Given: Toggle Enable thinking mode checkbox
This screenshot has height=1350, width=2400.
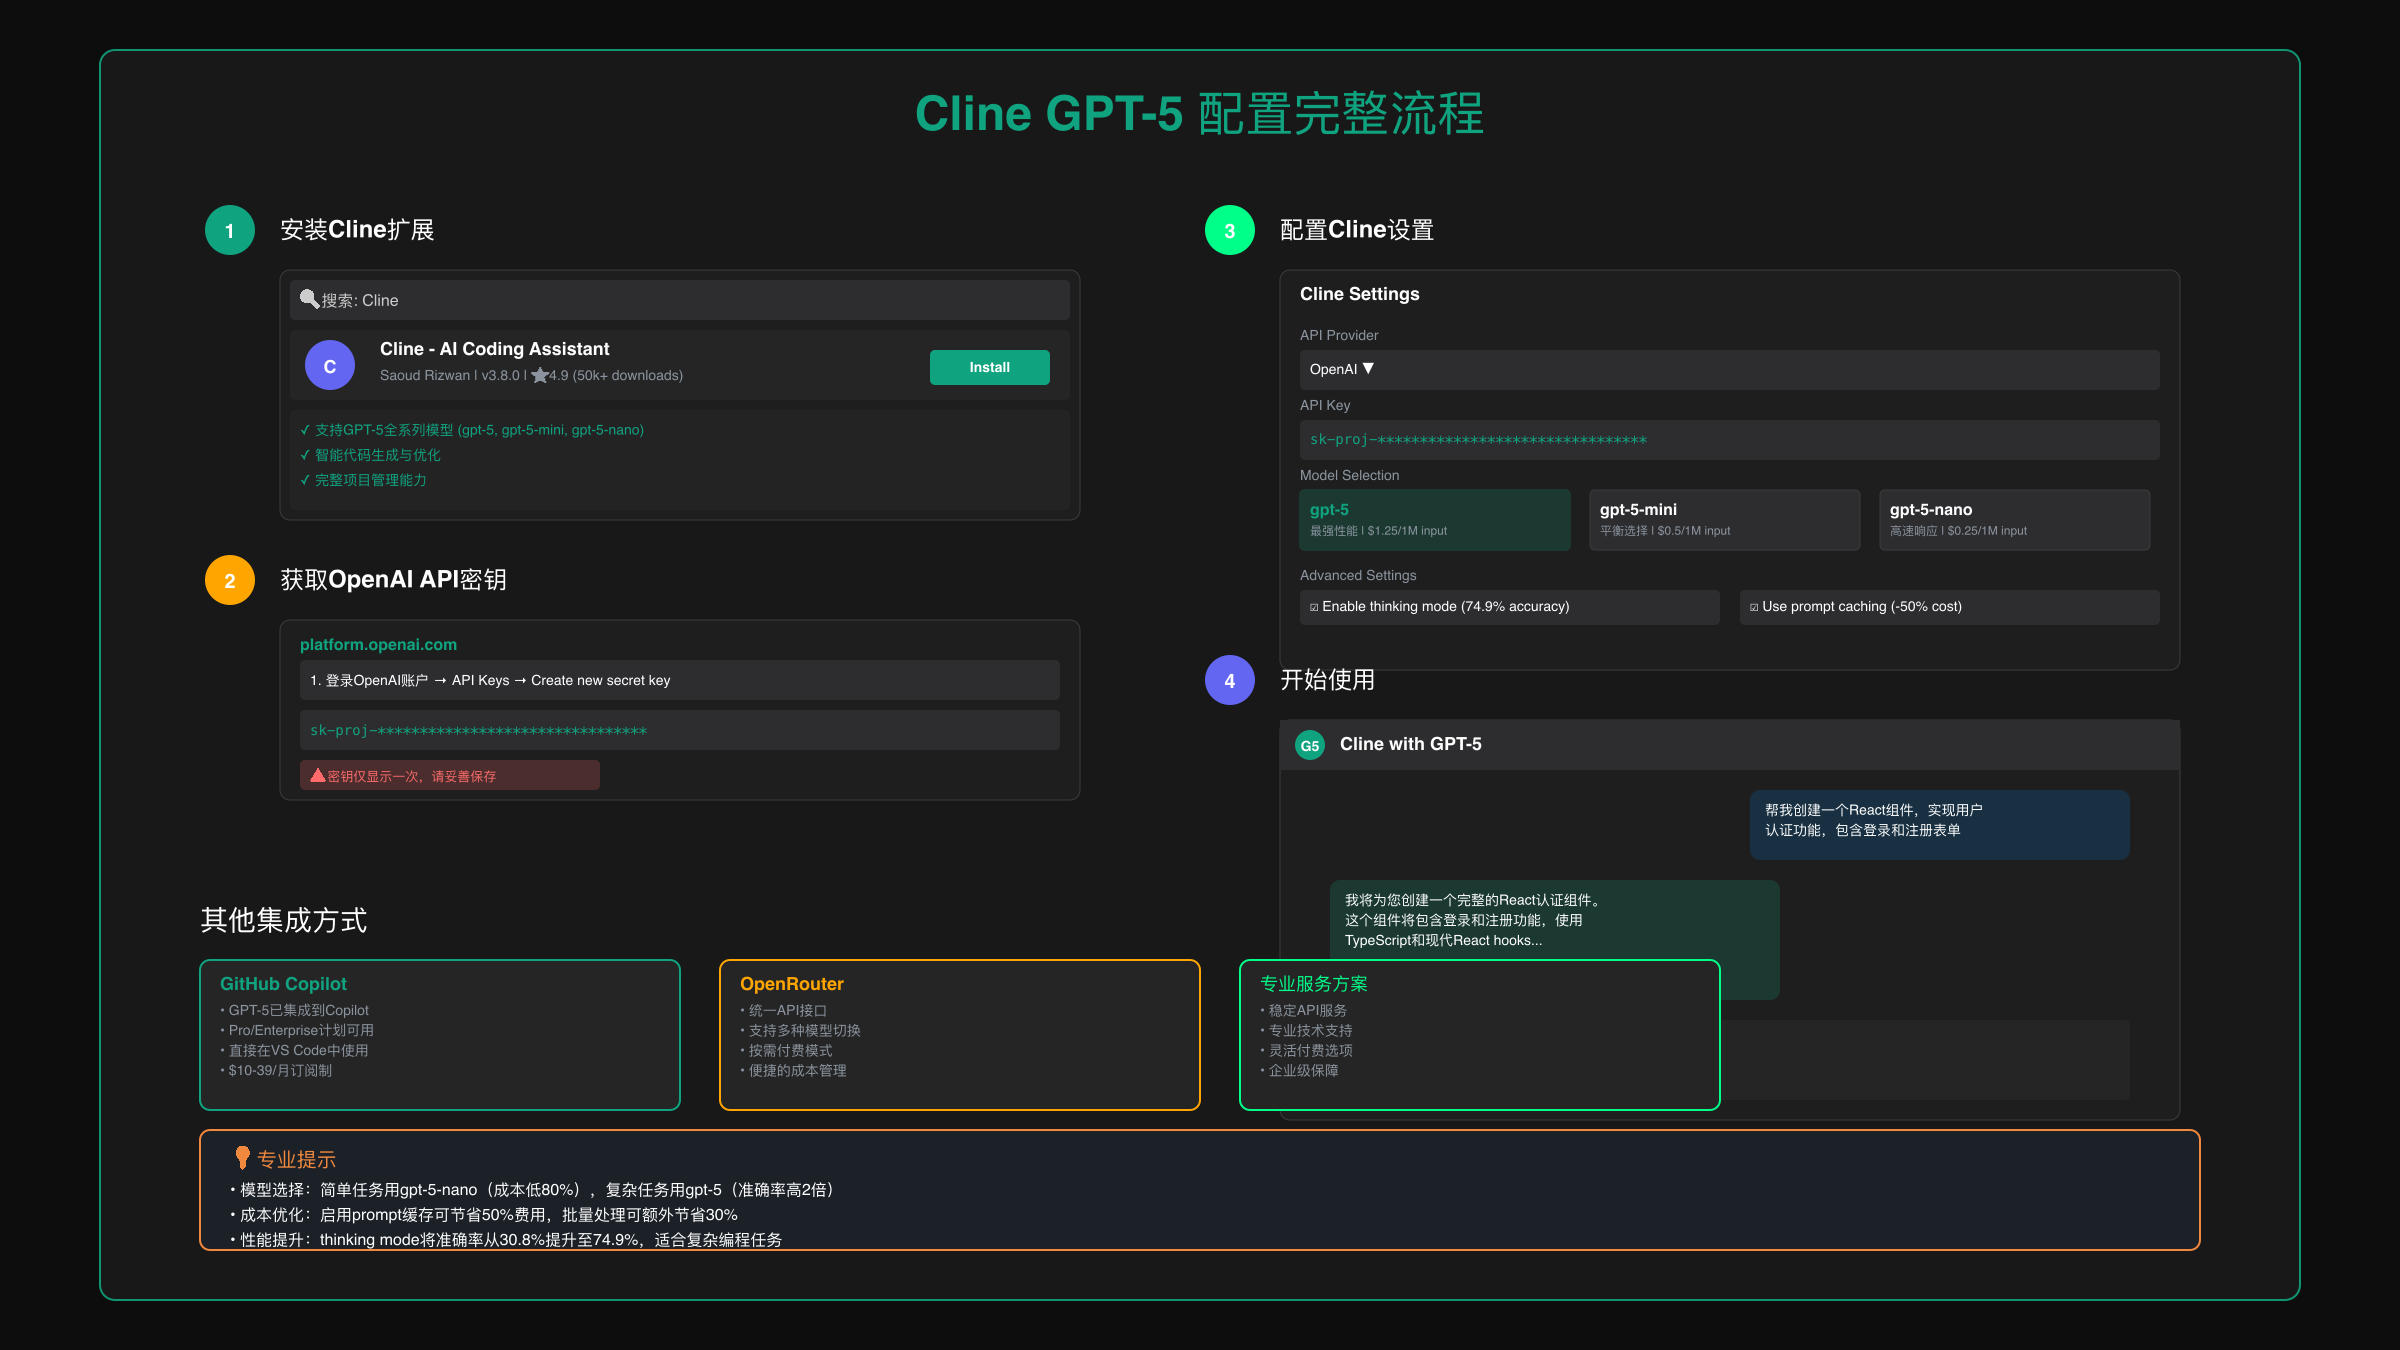Looking at the screenshot, I should 1314,607.
